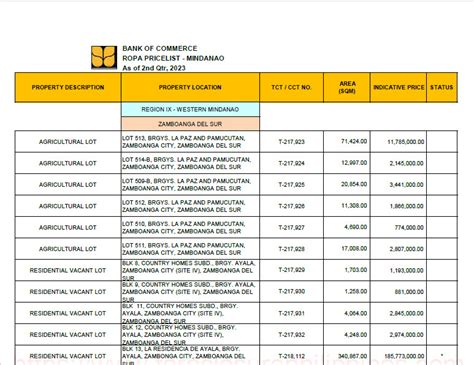Select RESIDENTIAL VACANT LOT description in the T-218,112 row
474x365 pixels.
(68, 356)
